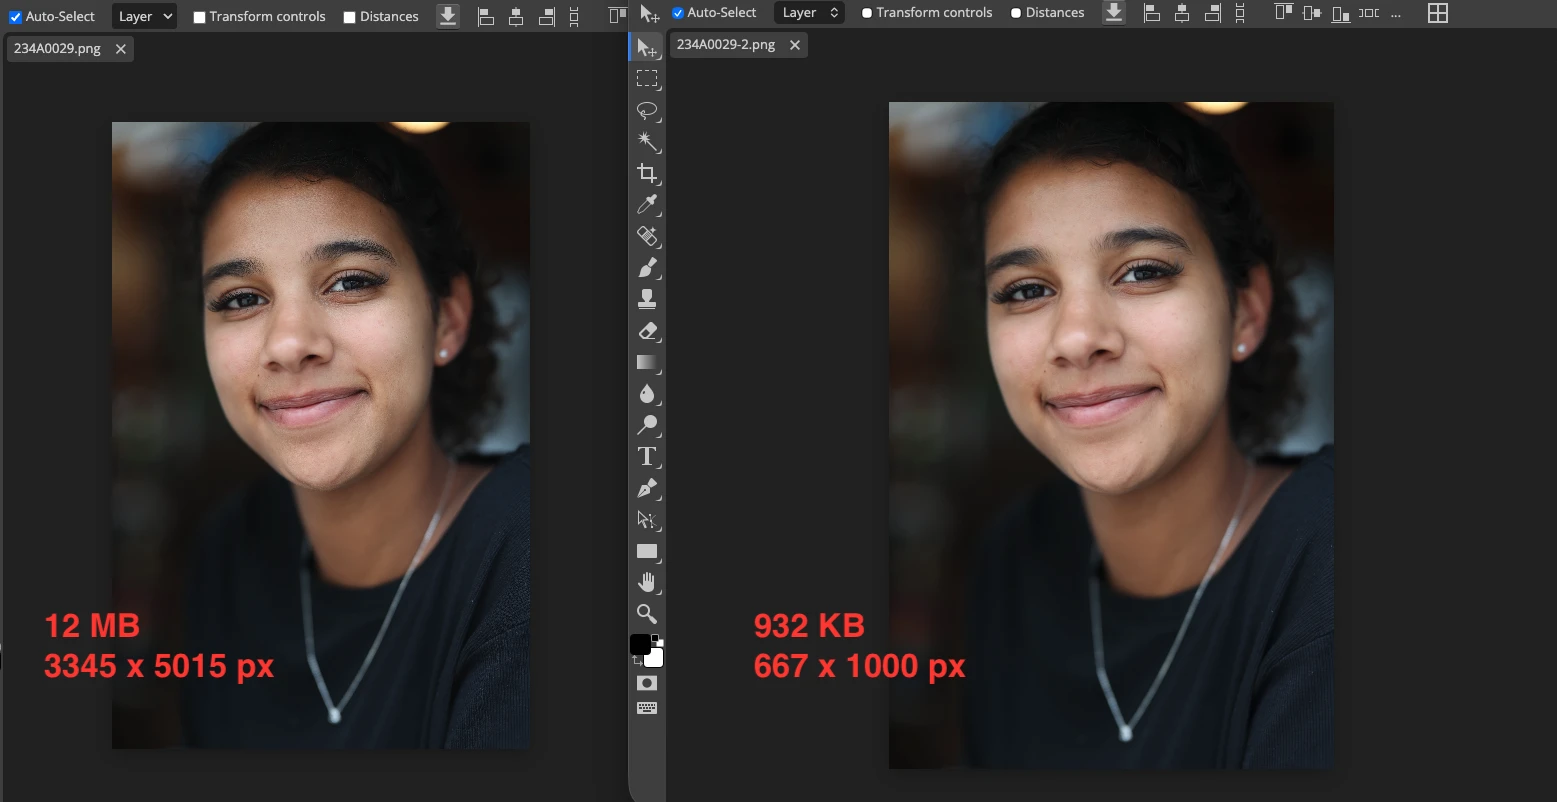Enable Auto-Select on the left panel

(x=14, y=16)
